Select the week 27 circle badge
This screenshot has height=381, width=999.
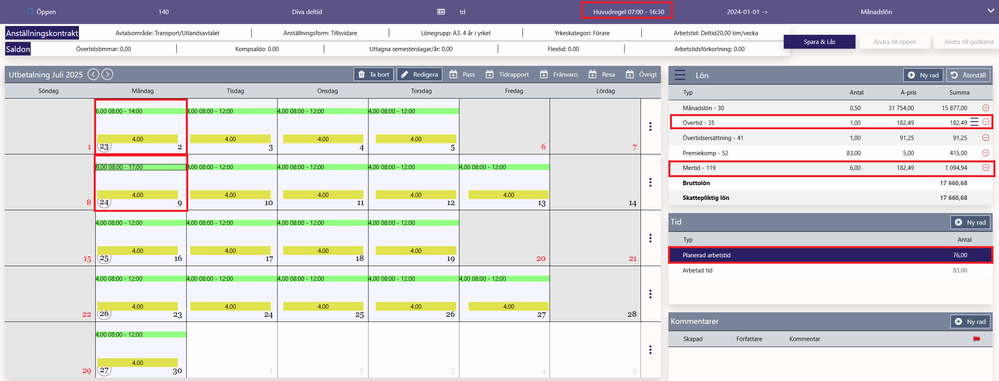pos(104,370)
